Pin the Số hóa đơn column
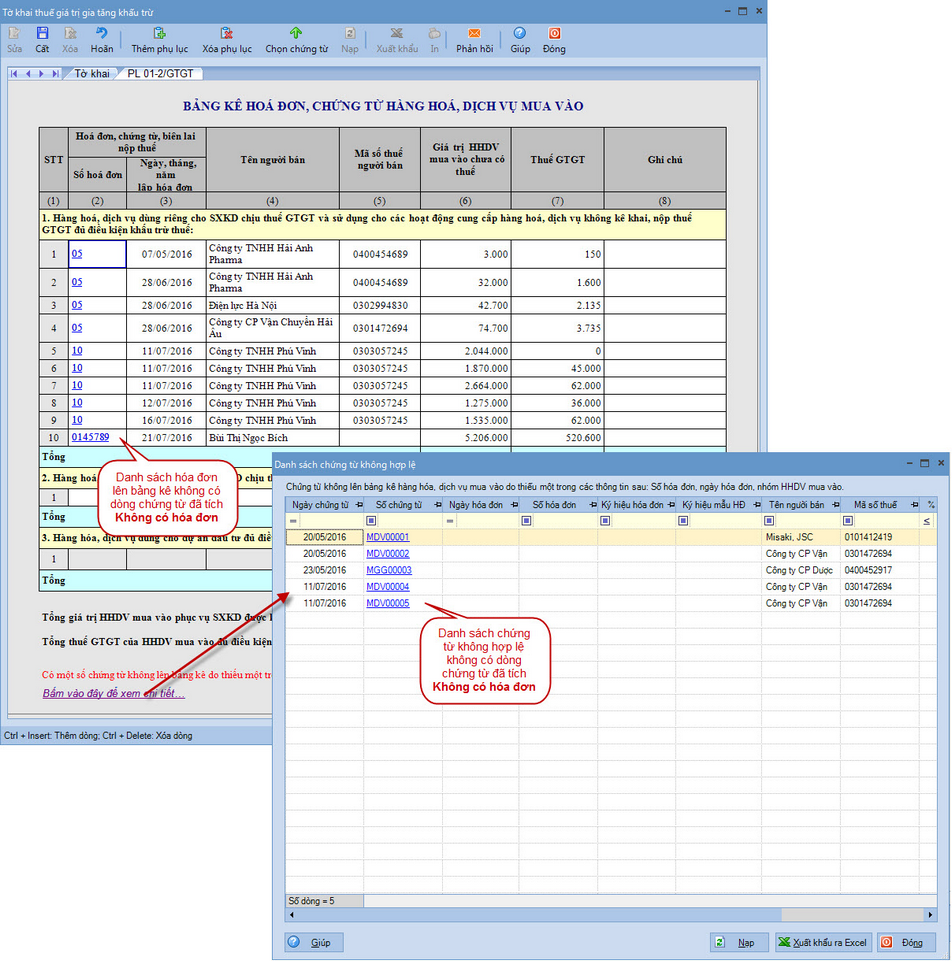The width and height of the screenshot is (952, 961). point(593,505)
